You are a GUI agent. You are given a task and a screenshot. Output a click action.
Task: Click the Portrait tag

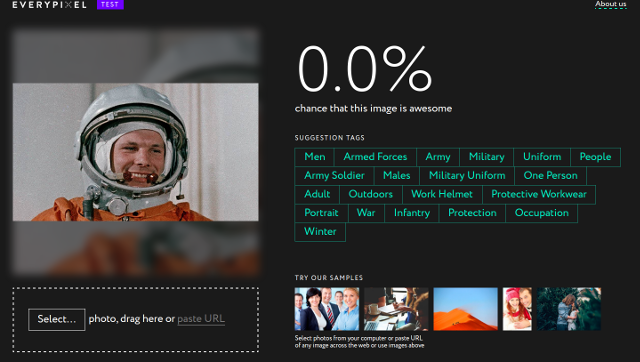[x=321, y=213]
